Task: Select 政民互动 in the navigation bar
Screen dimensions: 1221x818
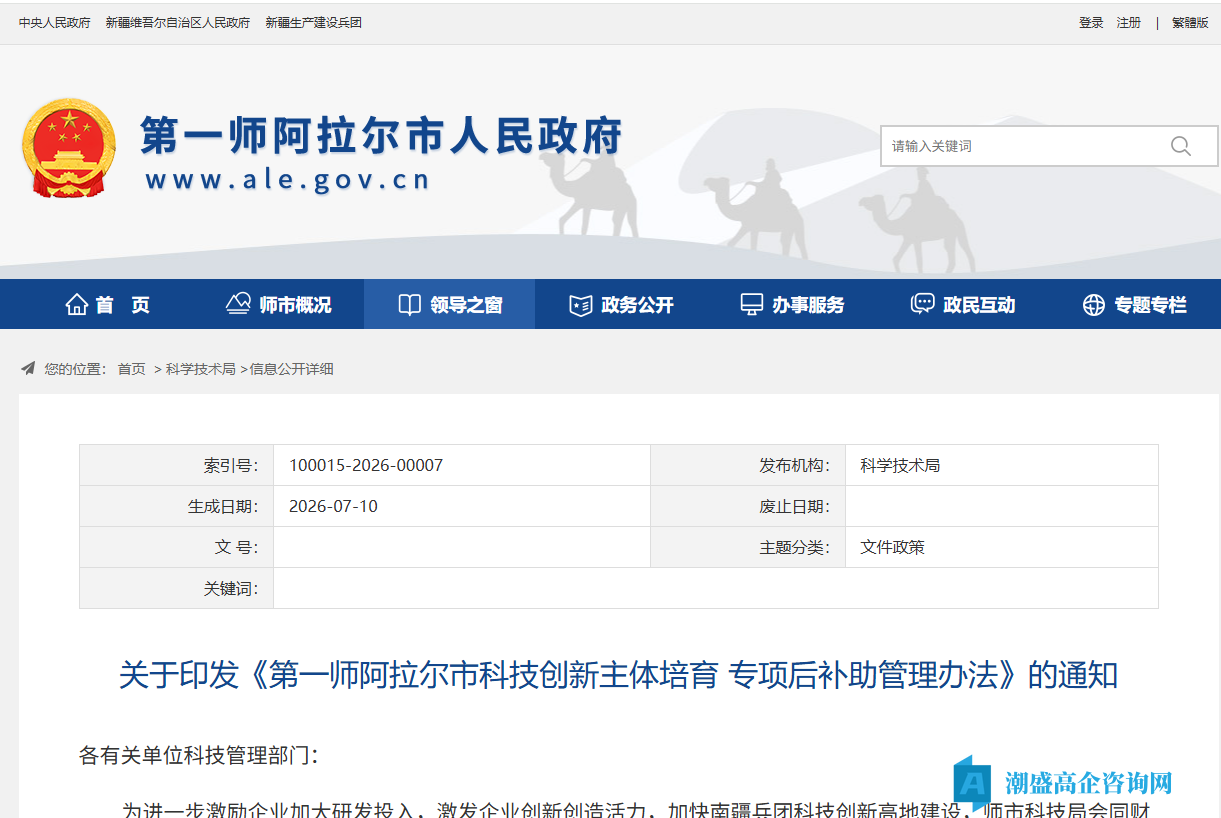Action: tap(963, 305)
